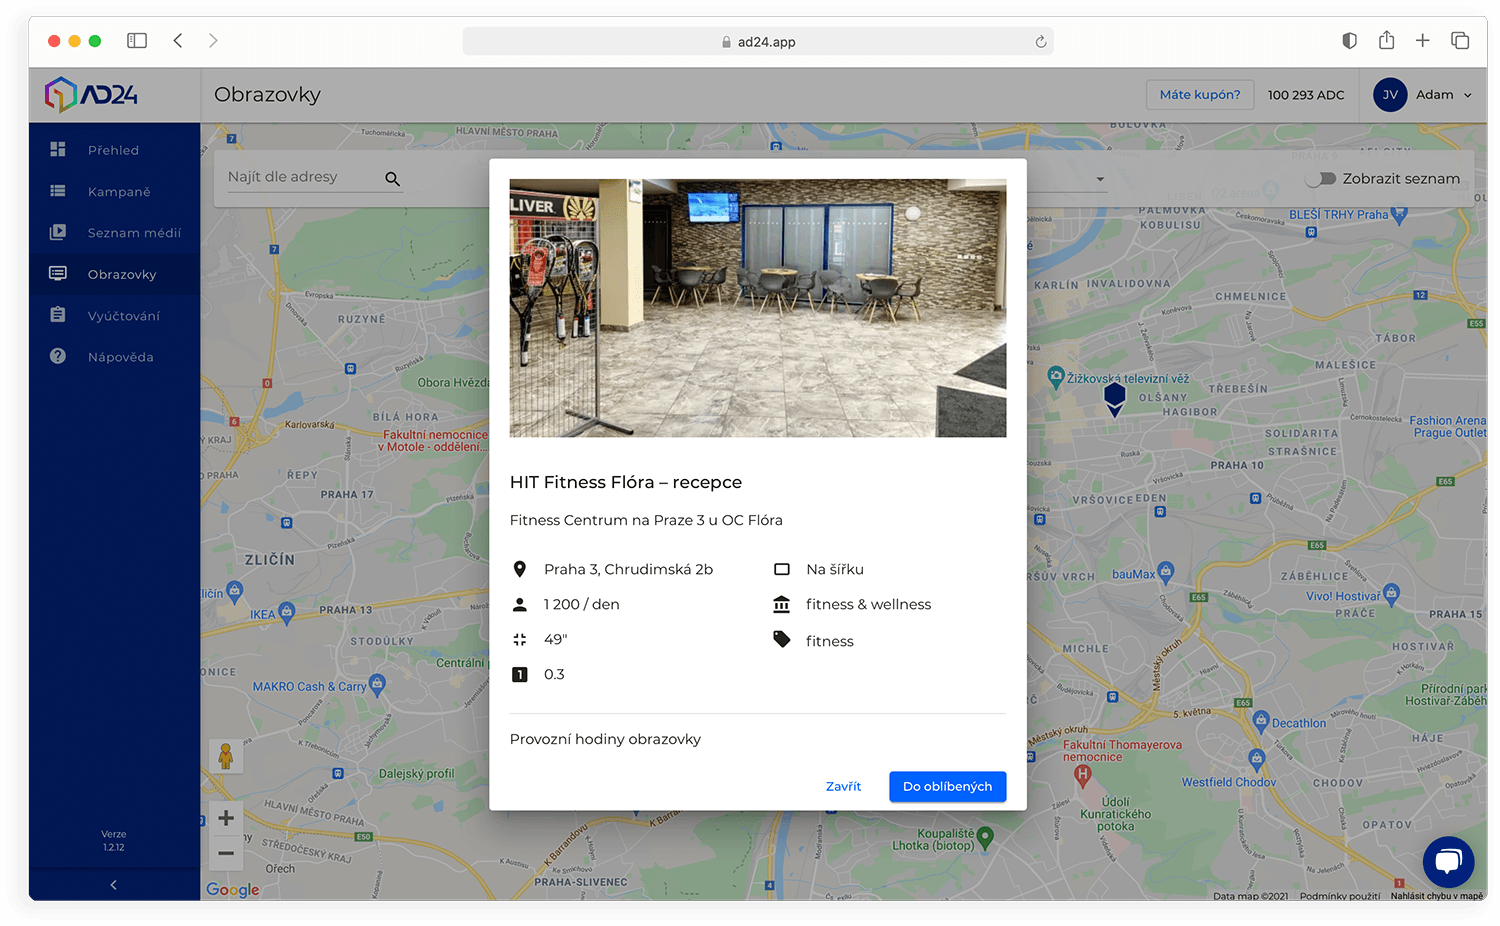The width and height of the screenshot is (1500, 926).
Task: Click the Přehled dashboard icon in sidebar
Action: pyautogui.click(x=58, y=150)
